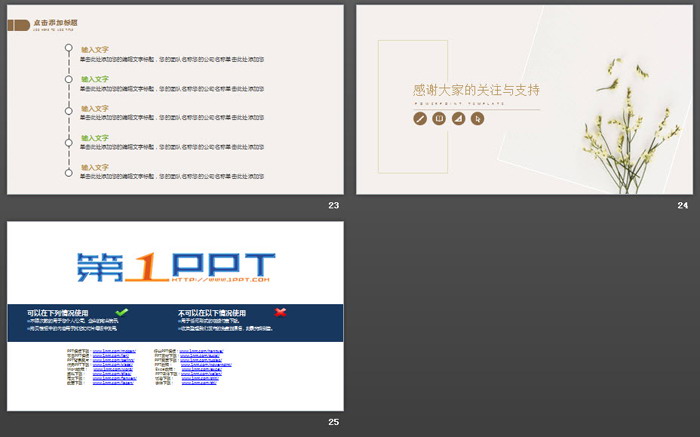Click the bottommost timeline circle on slide 23
The image size is (700, 437).
tap(68, 173)
